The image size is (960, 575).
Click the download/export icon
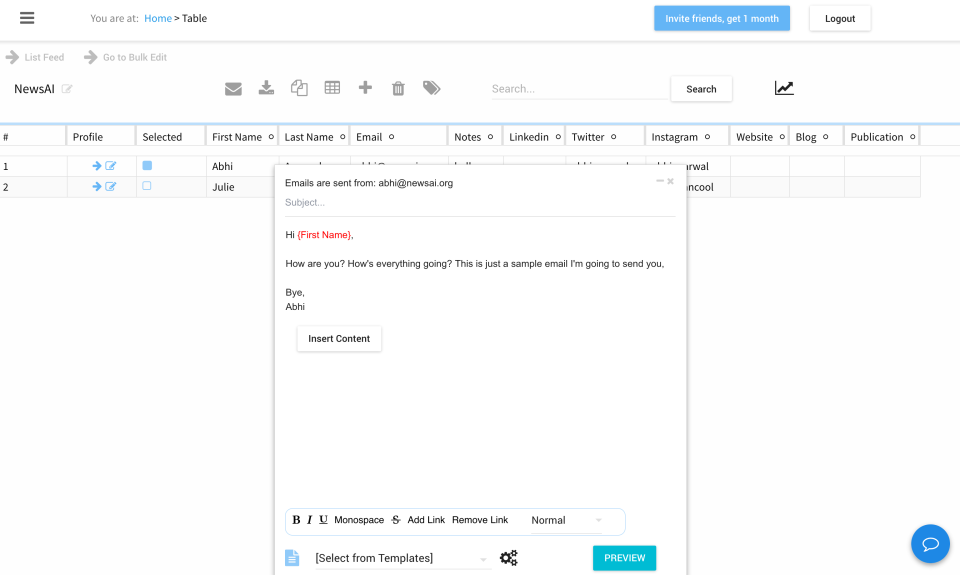266,88
